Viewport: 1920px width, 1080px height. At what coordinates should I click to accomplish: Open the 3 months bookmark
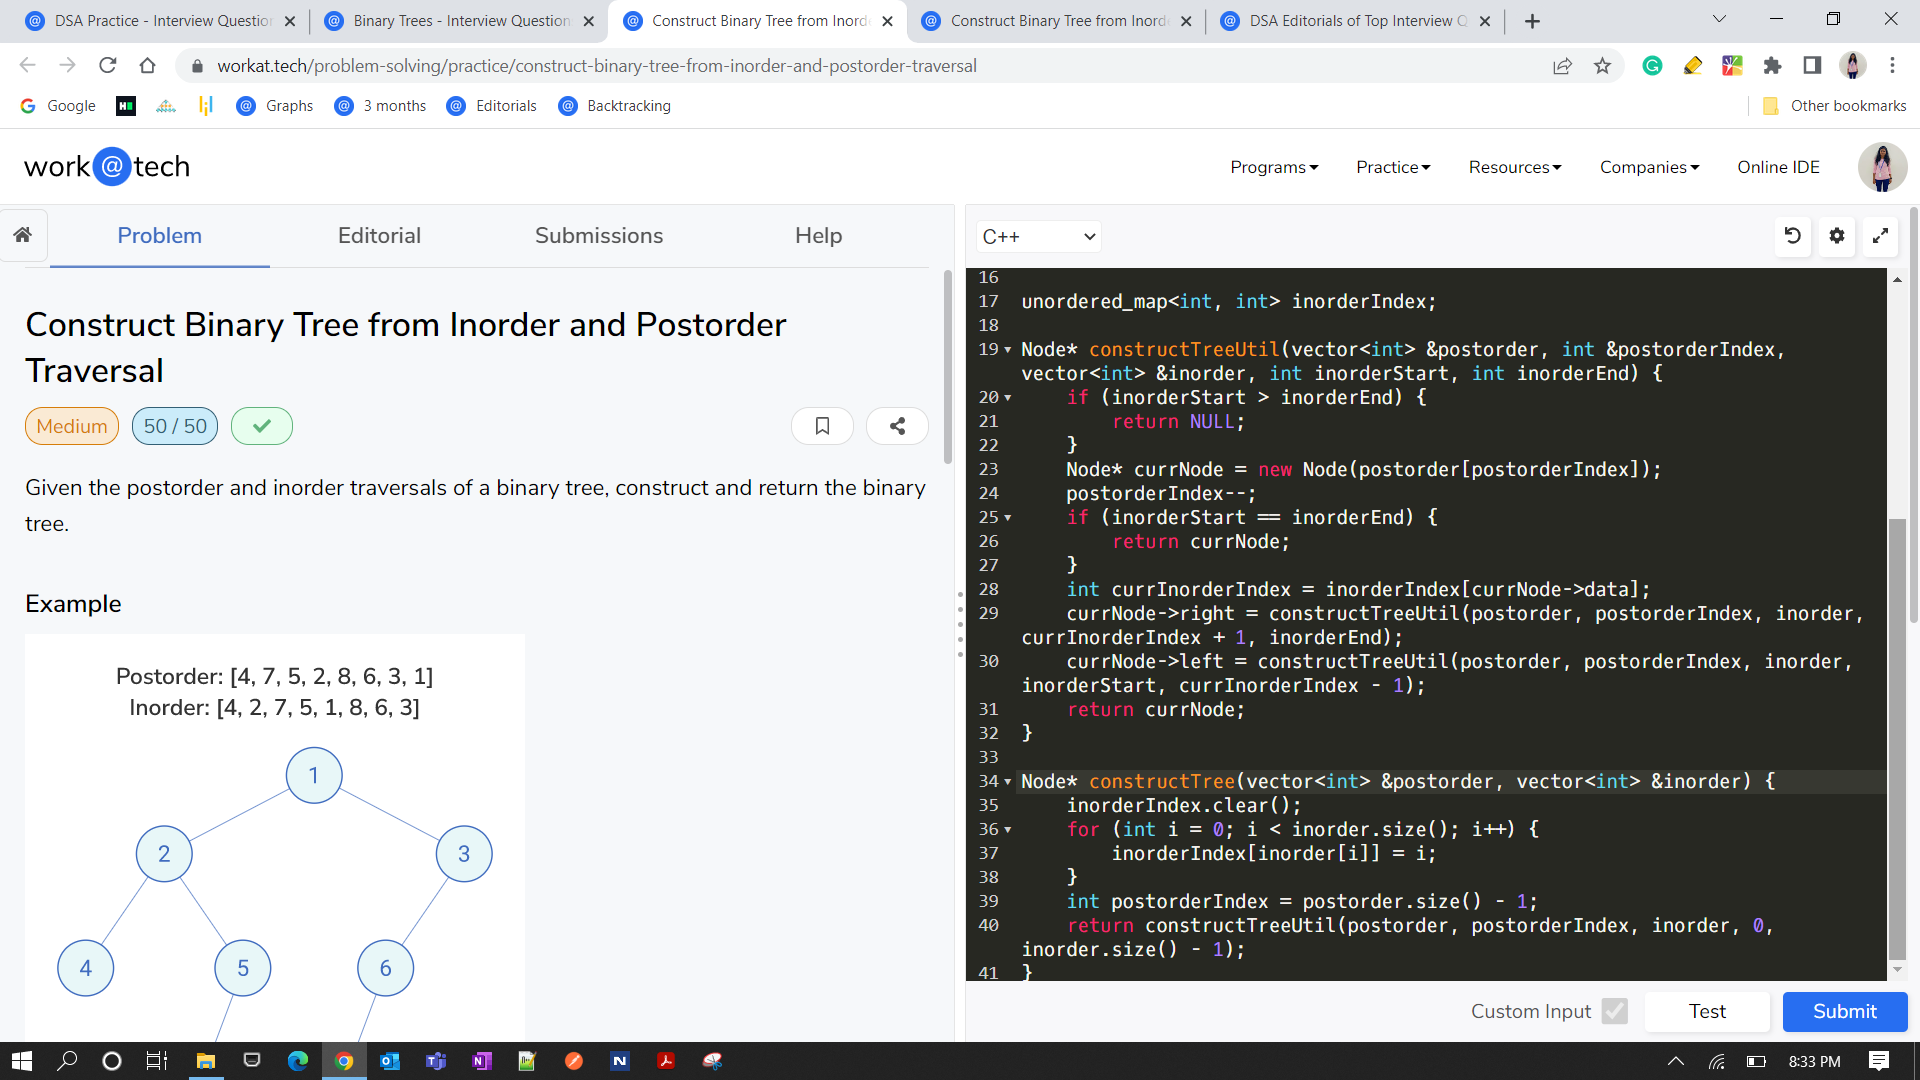click(381, 106)
